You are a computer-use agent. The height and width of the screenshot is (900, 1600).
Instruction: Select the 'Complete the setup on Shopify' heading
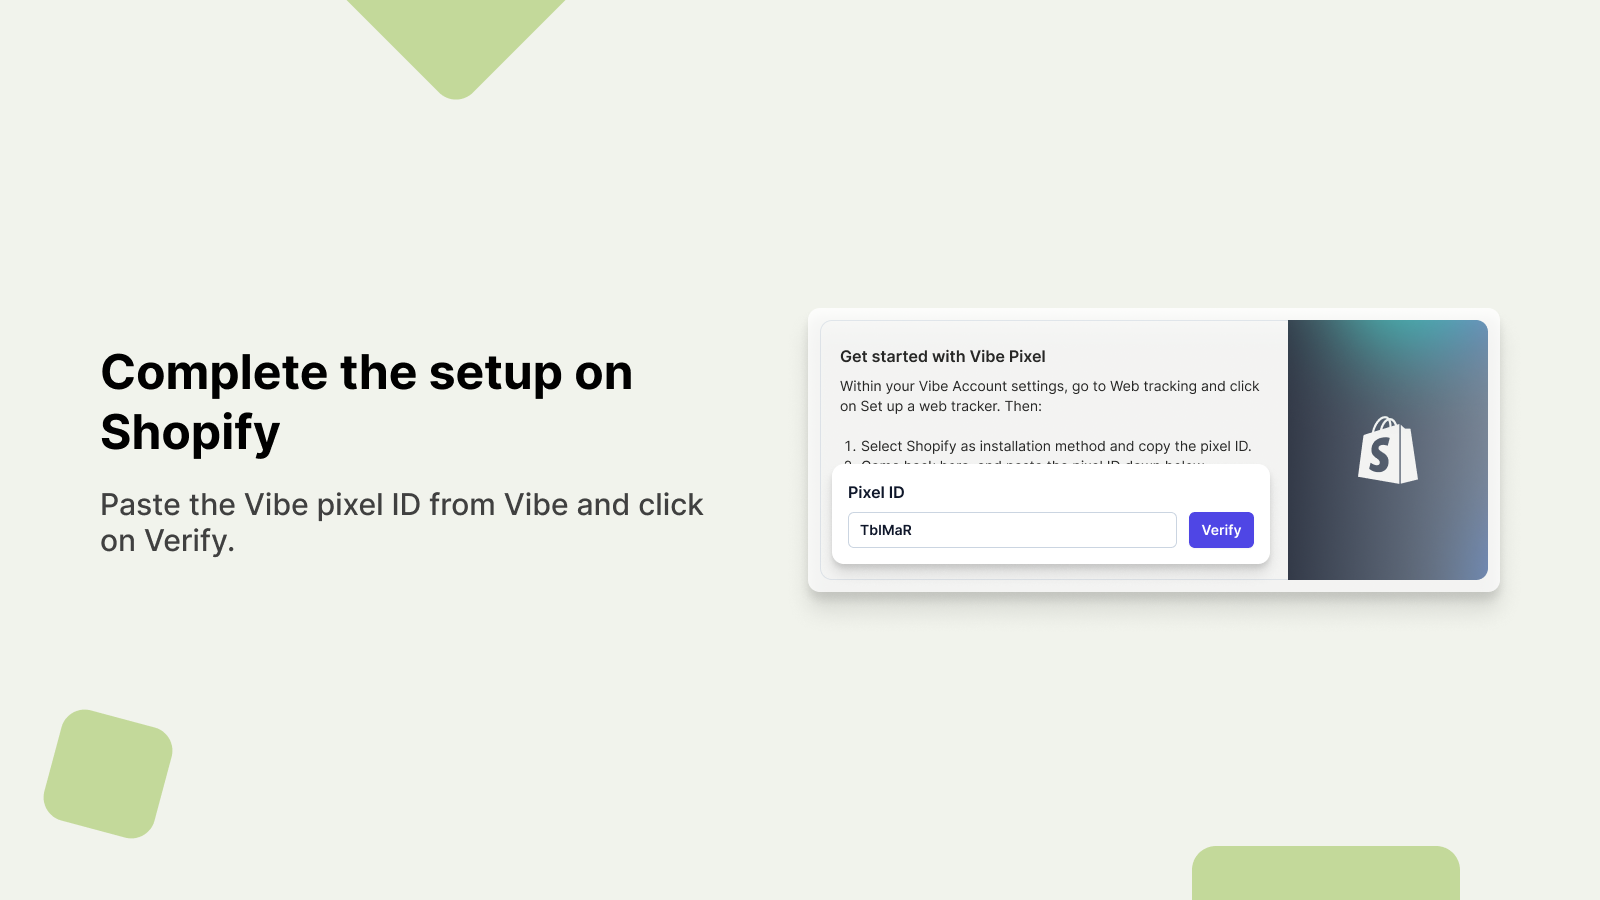[x=367, y=402]
